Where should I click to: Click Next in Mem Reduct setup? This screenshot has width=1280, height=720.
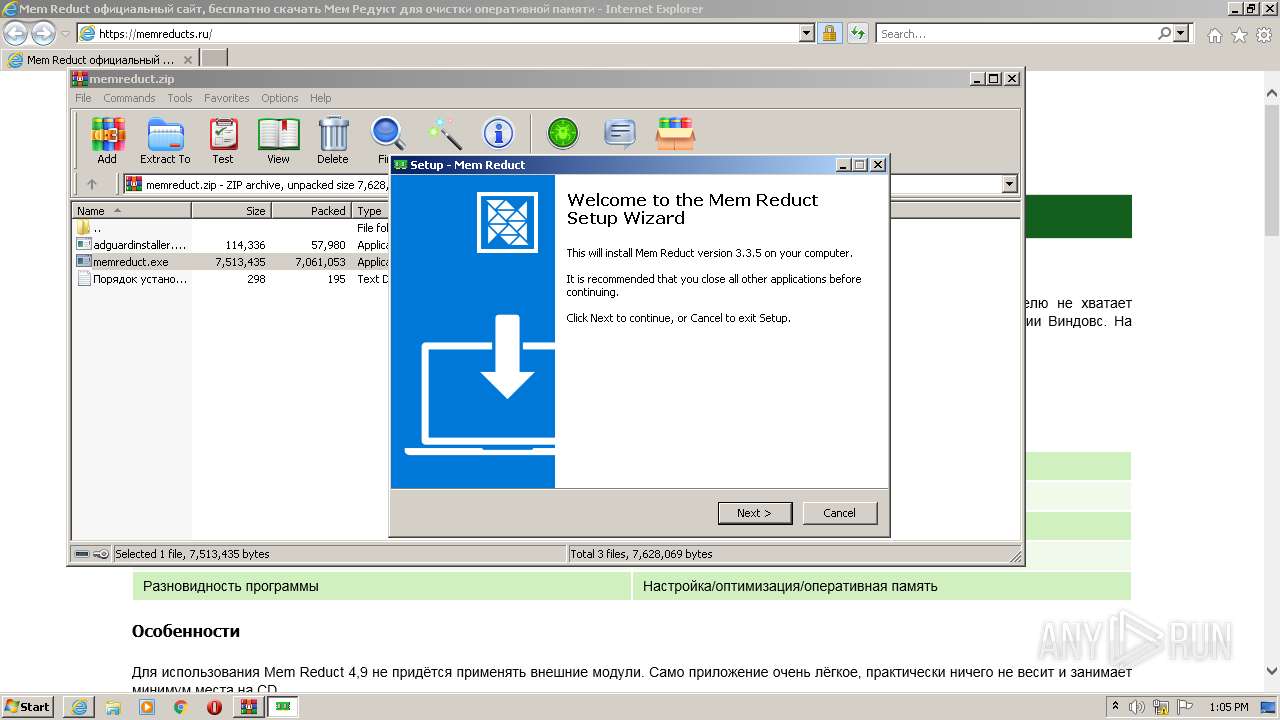click(x=755, y=513)
